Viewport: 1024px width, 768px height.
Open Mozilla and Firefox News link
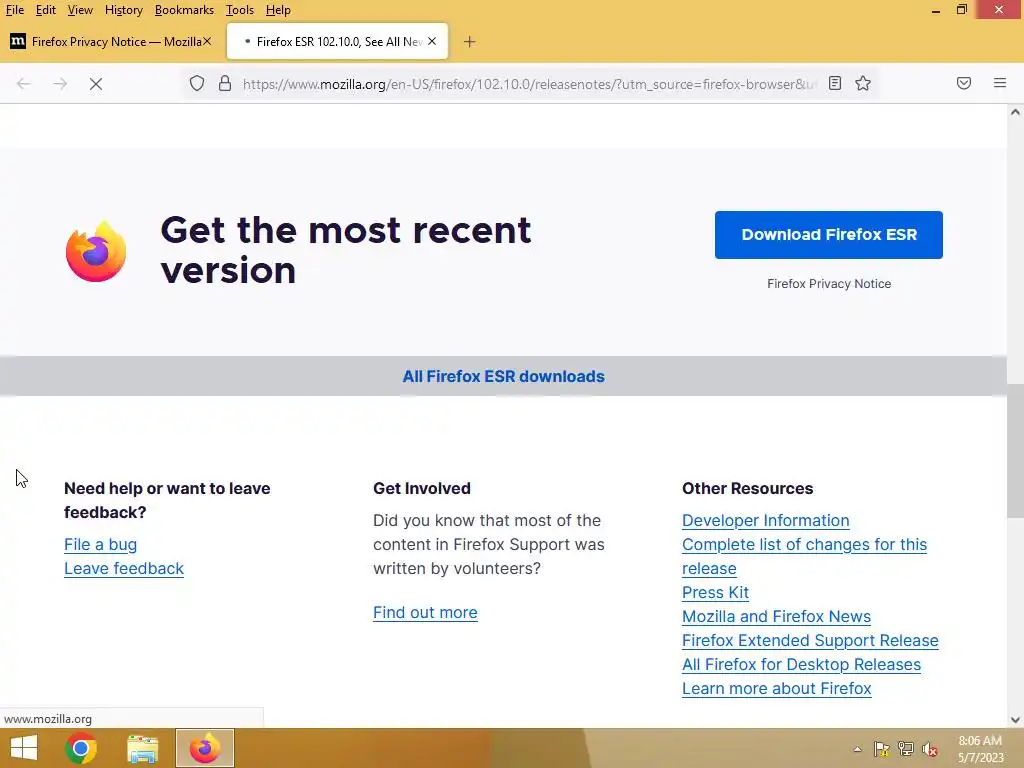(776, 616)
